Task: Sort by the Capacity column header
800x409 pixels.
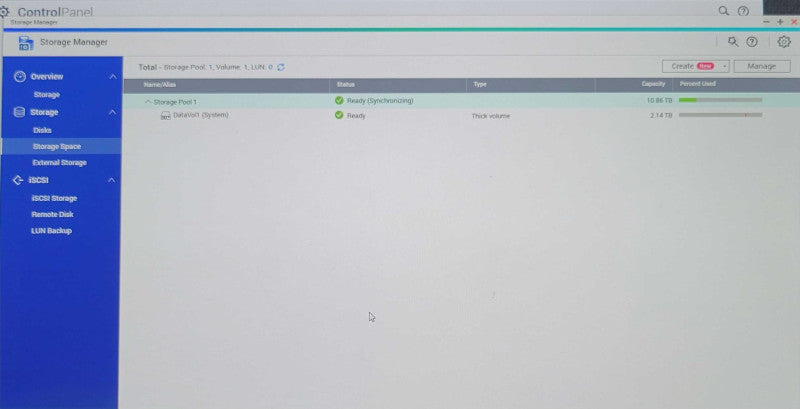Action: tap(653, 84)
